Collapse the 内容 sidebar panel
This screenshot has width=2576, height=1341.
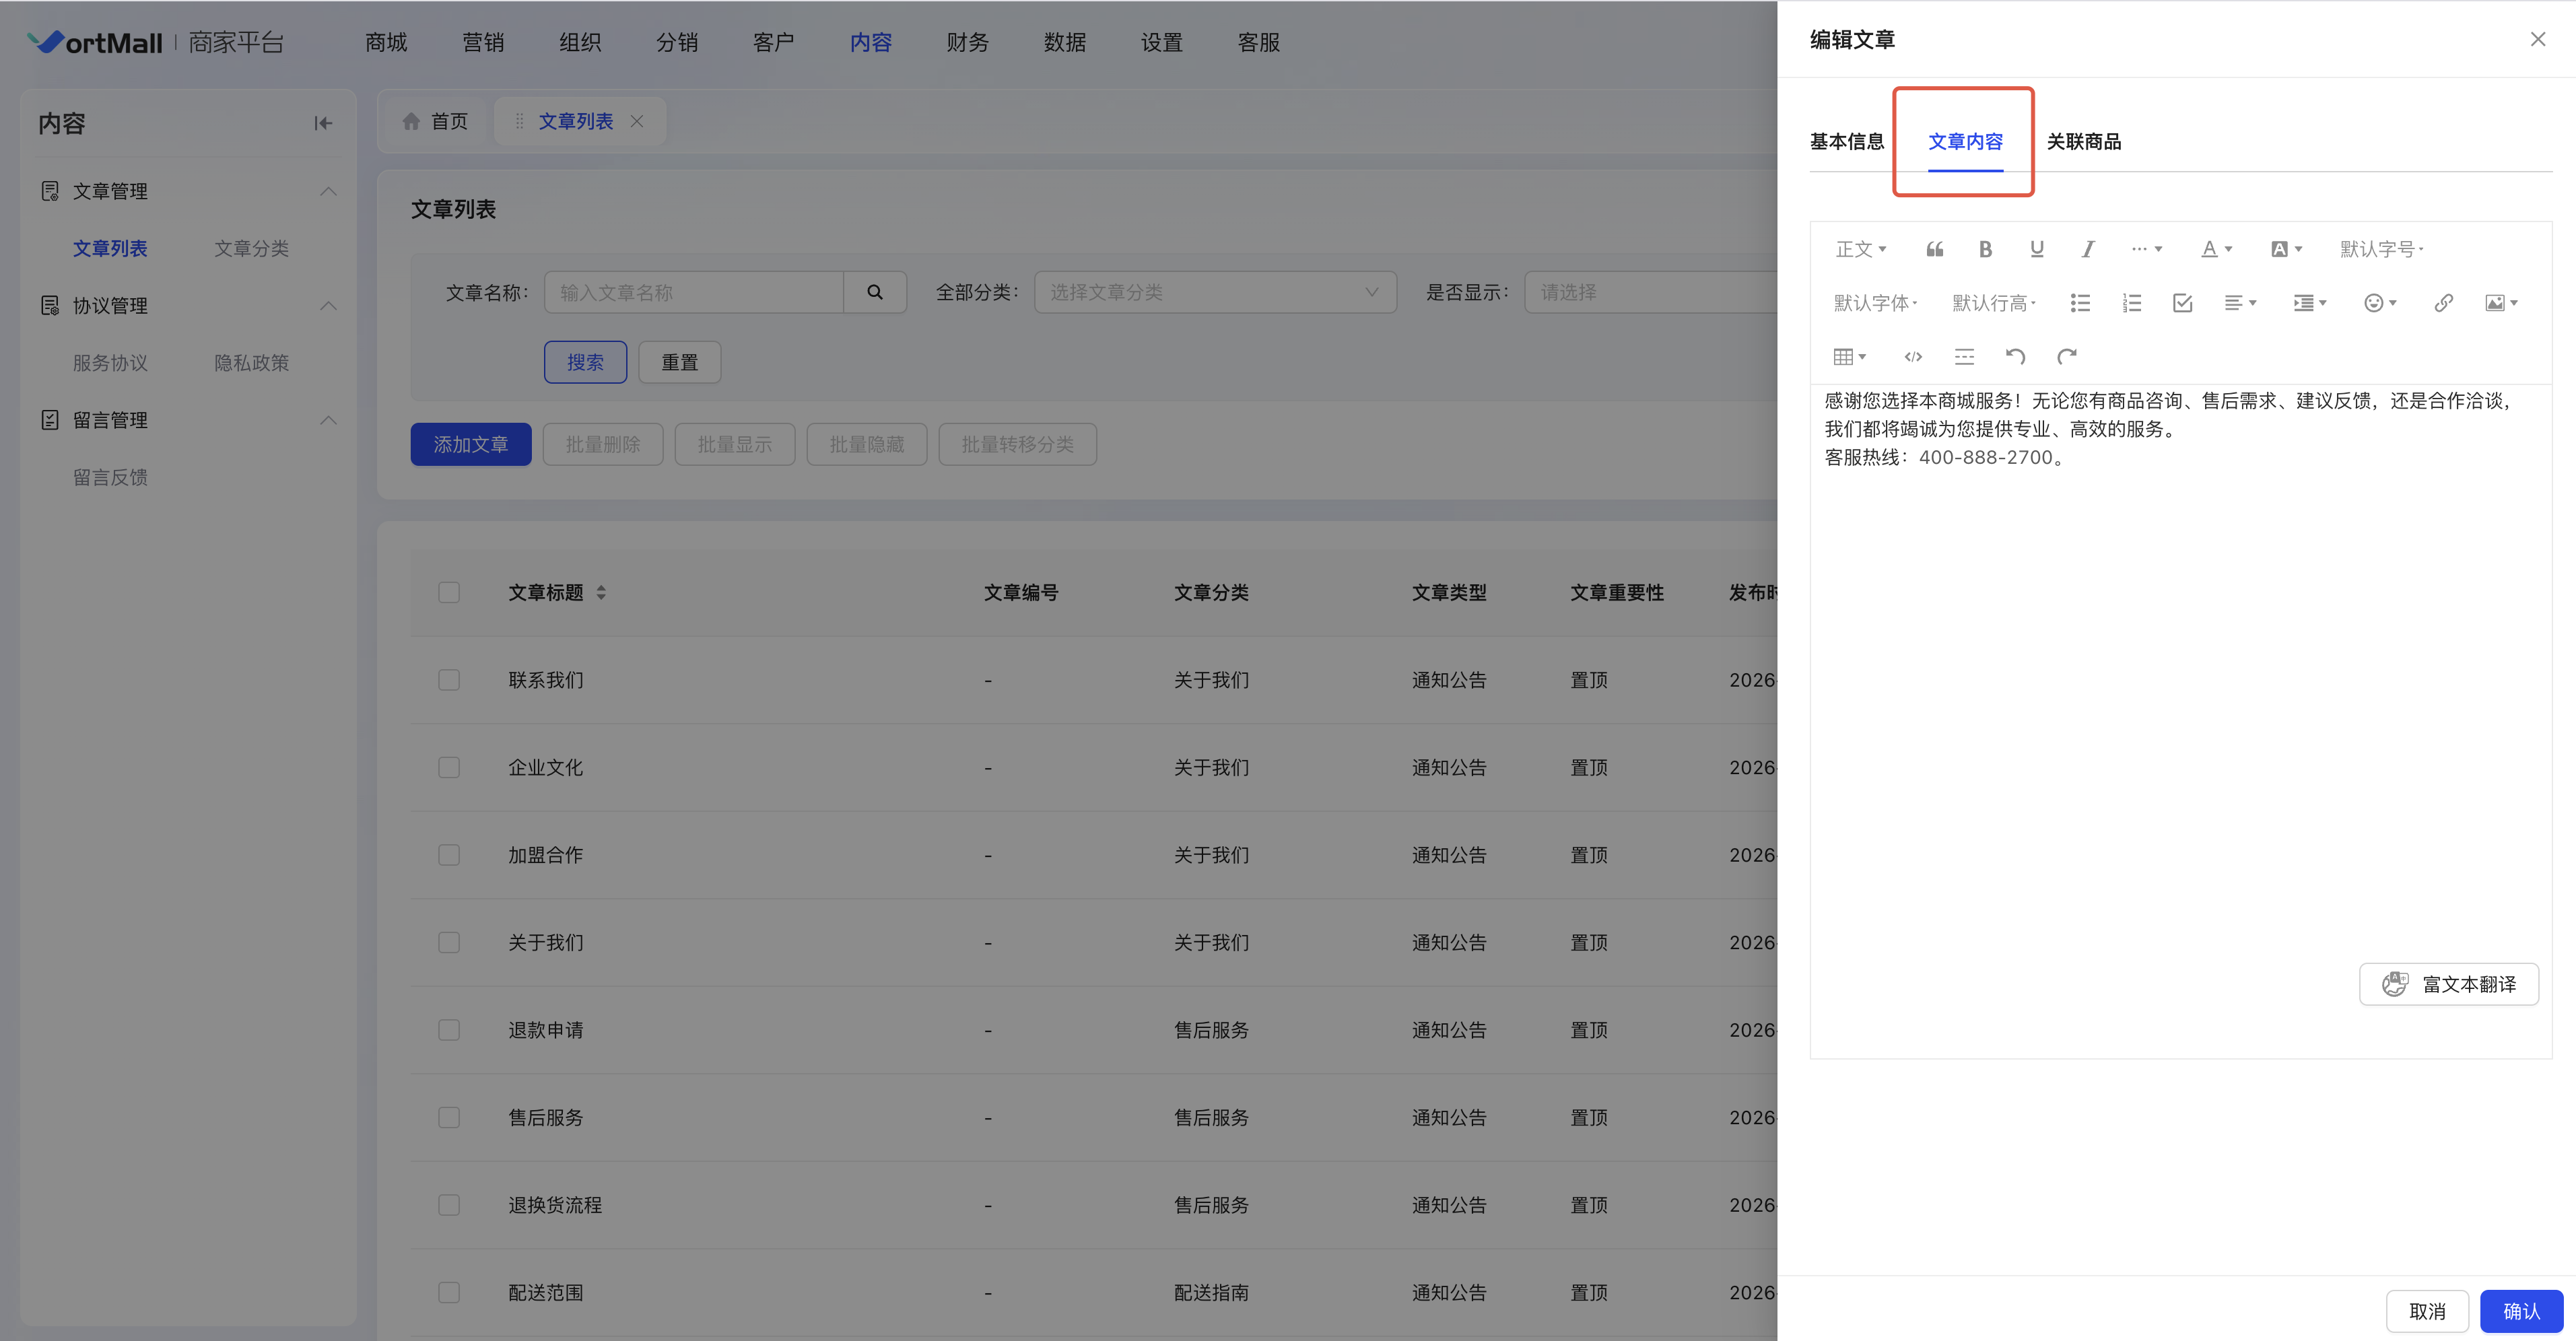(x=323, y=123)
